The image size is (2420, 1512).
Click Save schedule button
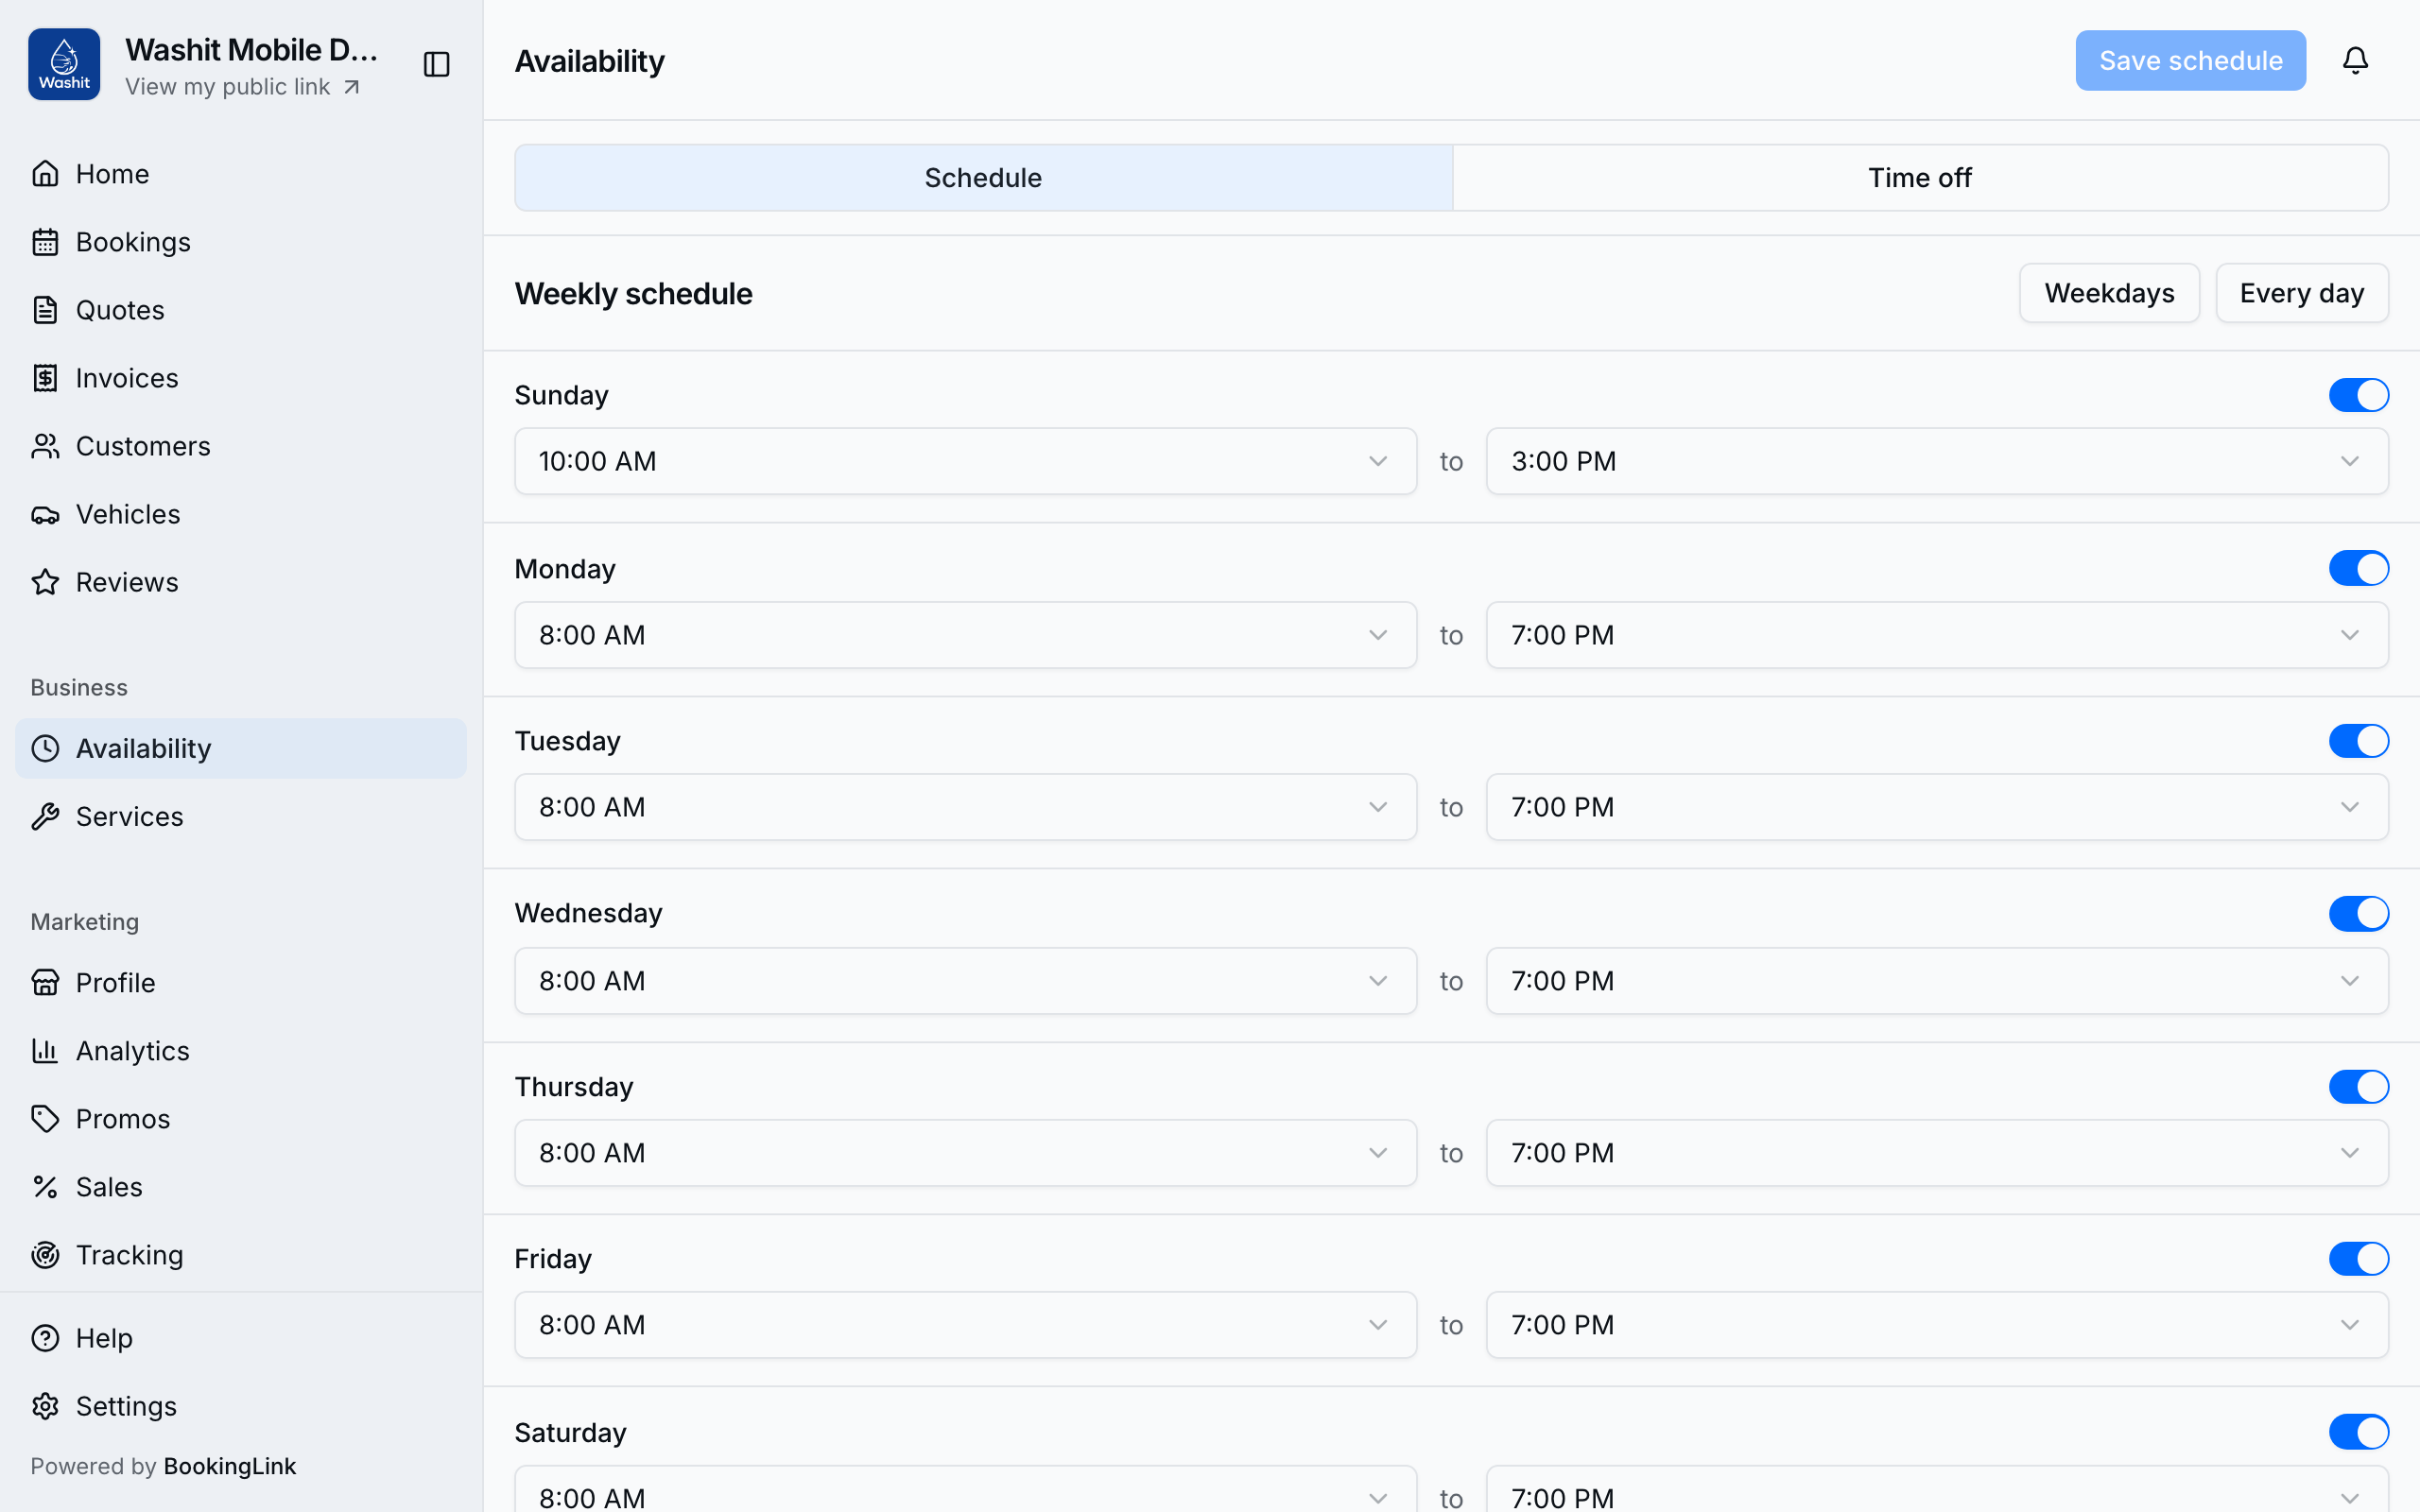(x=2190, y=60)
